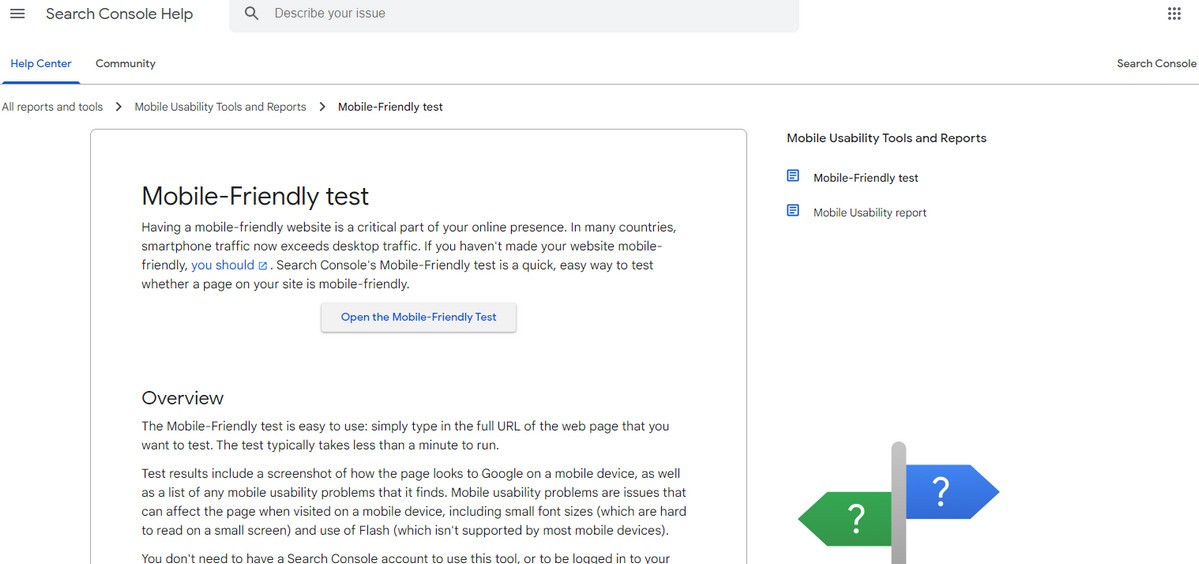1199x564 pixels.
Task: Open Mobile Usability report sidebar link
Action: (869, 213)
